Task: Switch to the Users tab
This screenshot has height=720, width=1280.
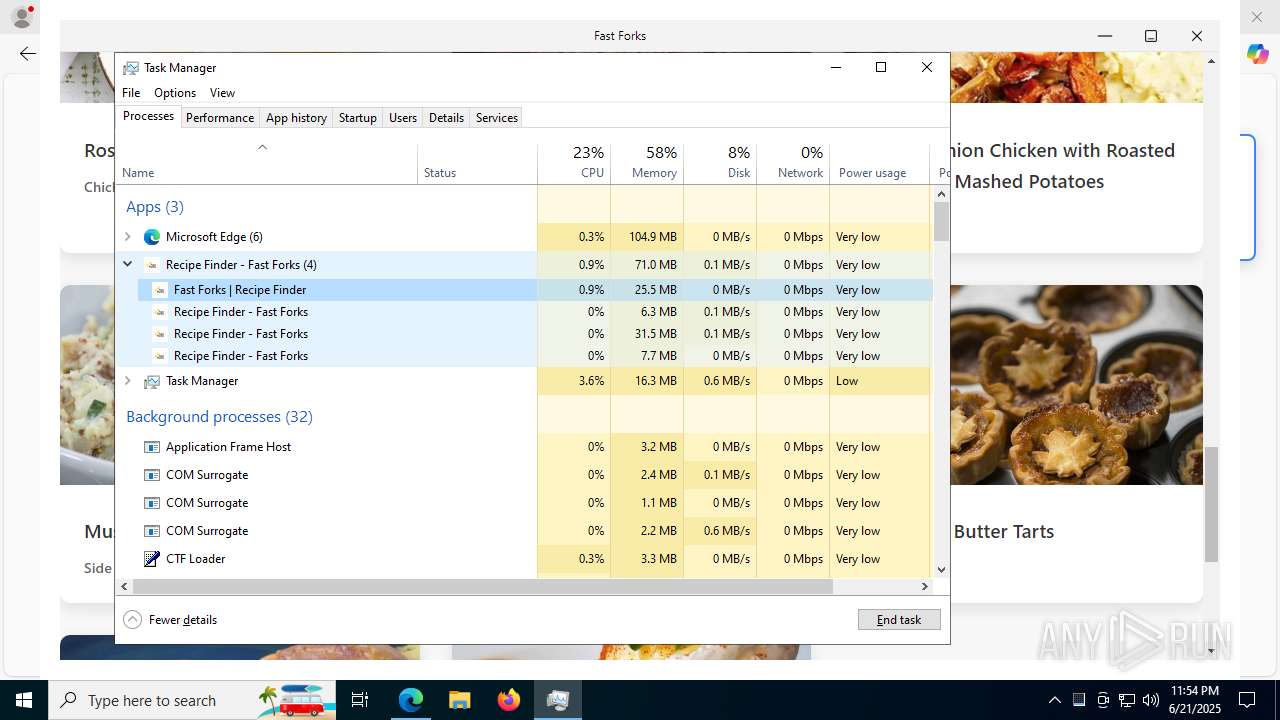Action: point(403,118)
